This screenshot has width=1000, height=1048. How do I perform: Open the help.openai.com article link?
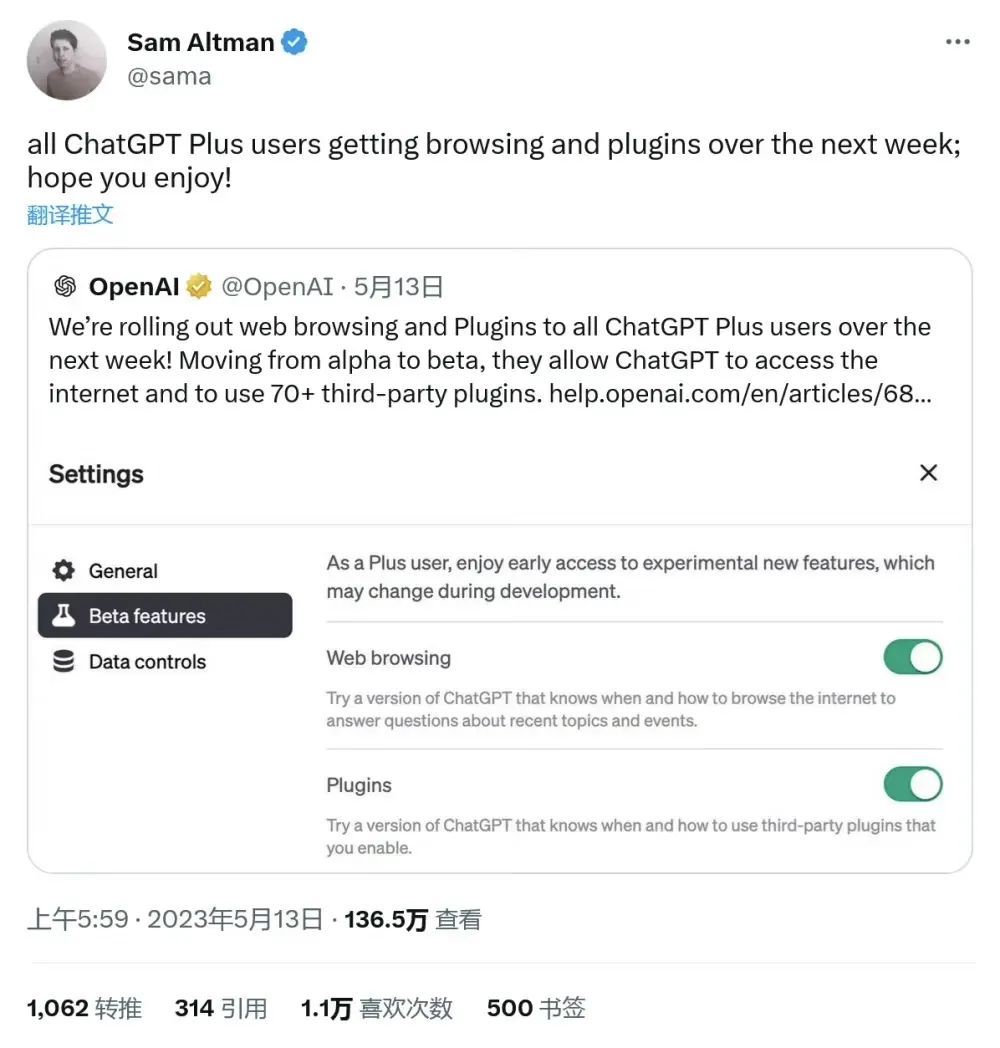[740, 394]
